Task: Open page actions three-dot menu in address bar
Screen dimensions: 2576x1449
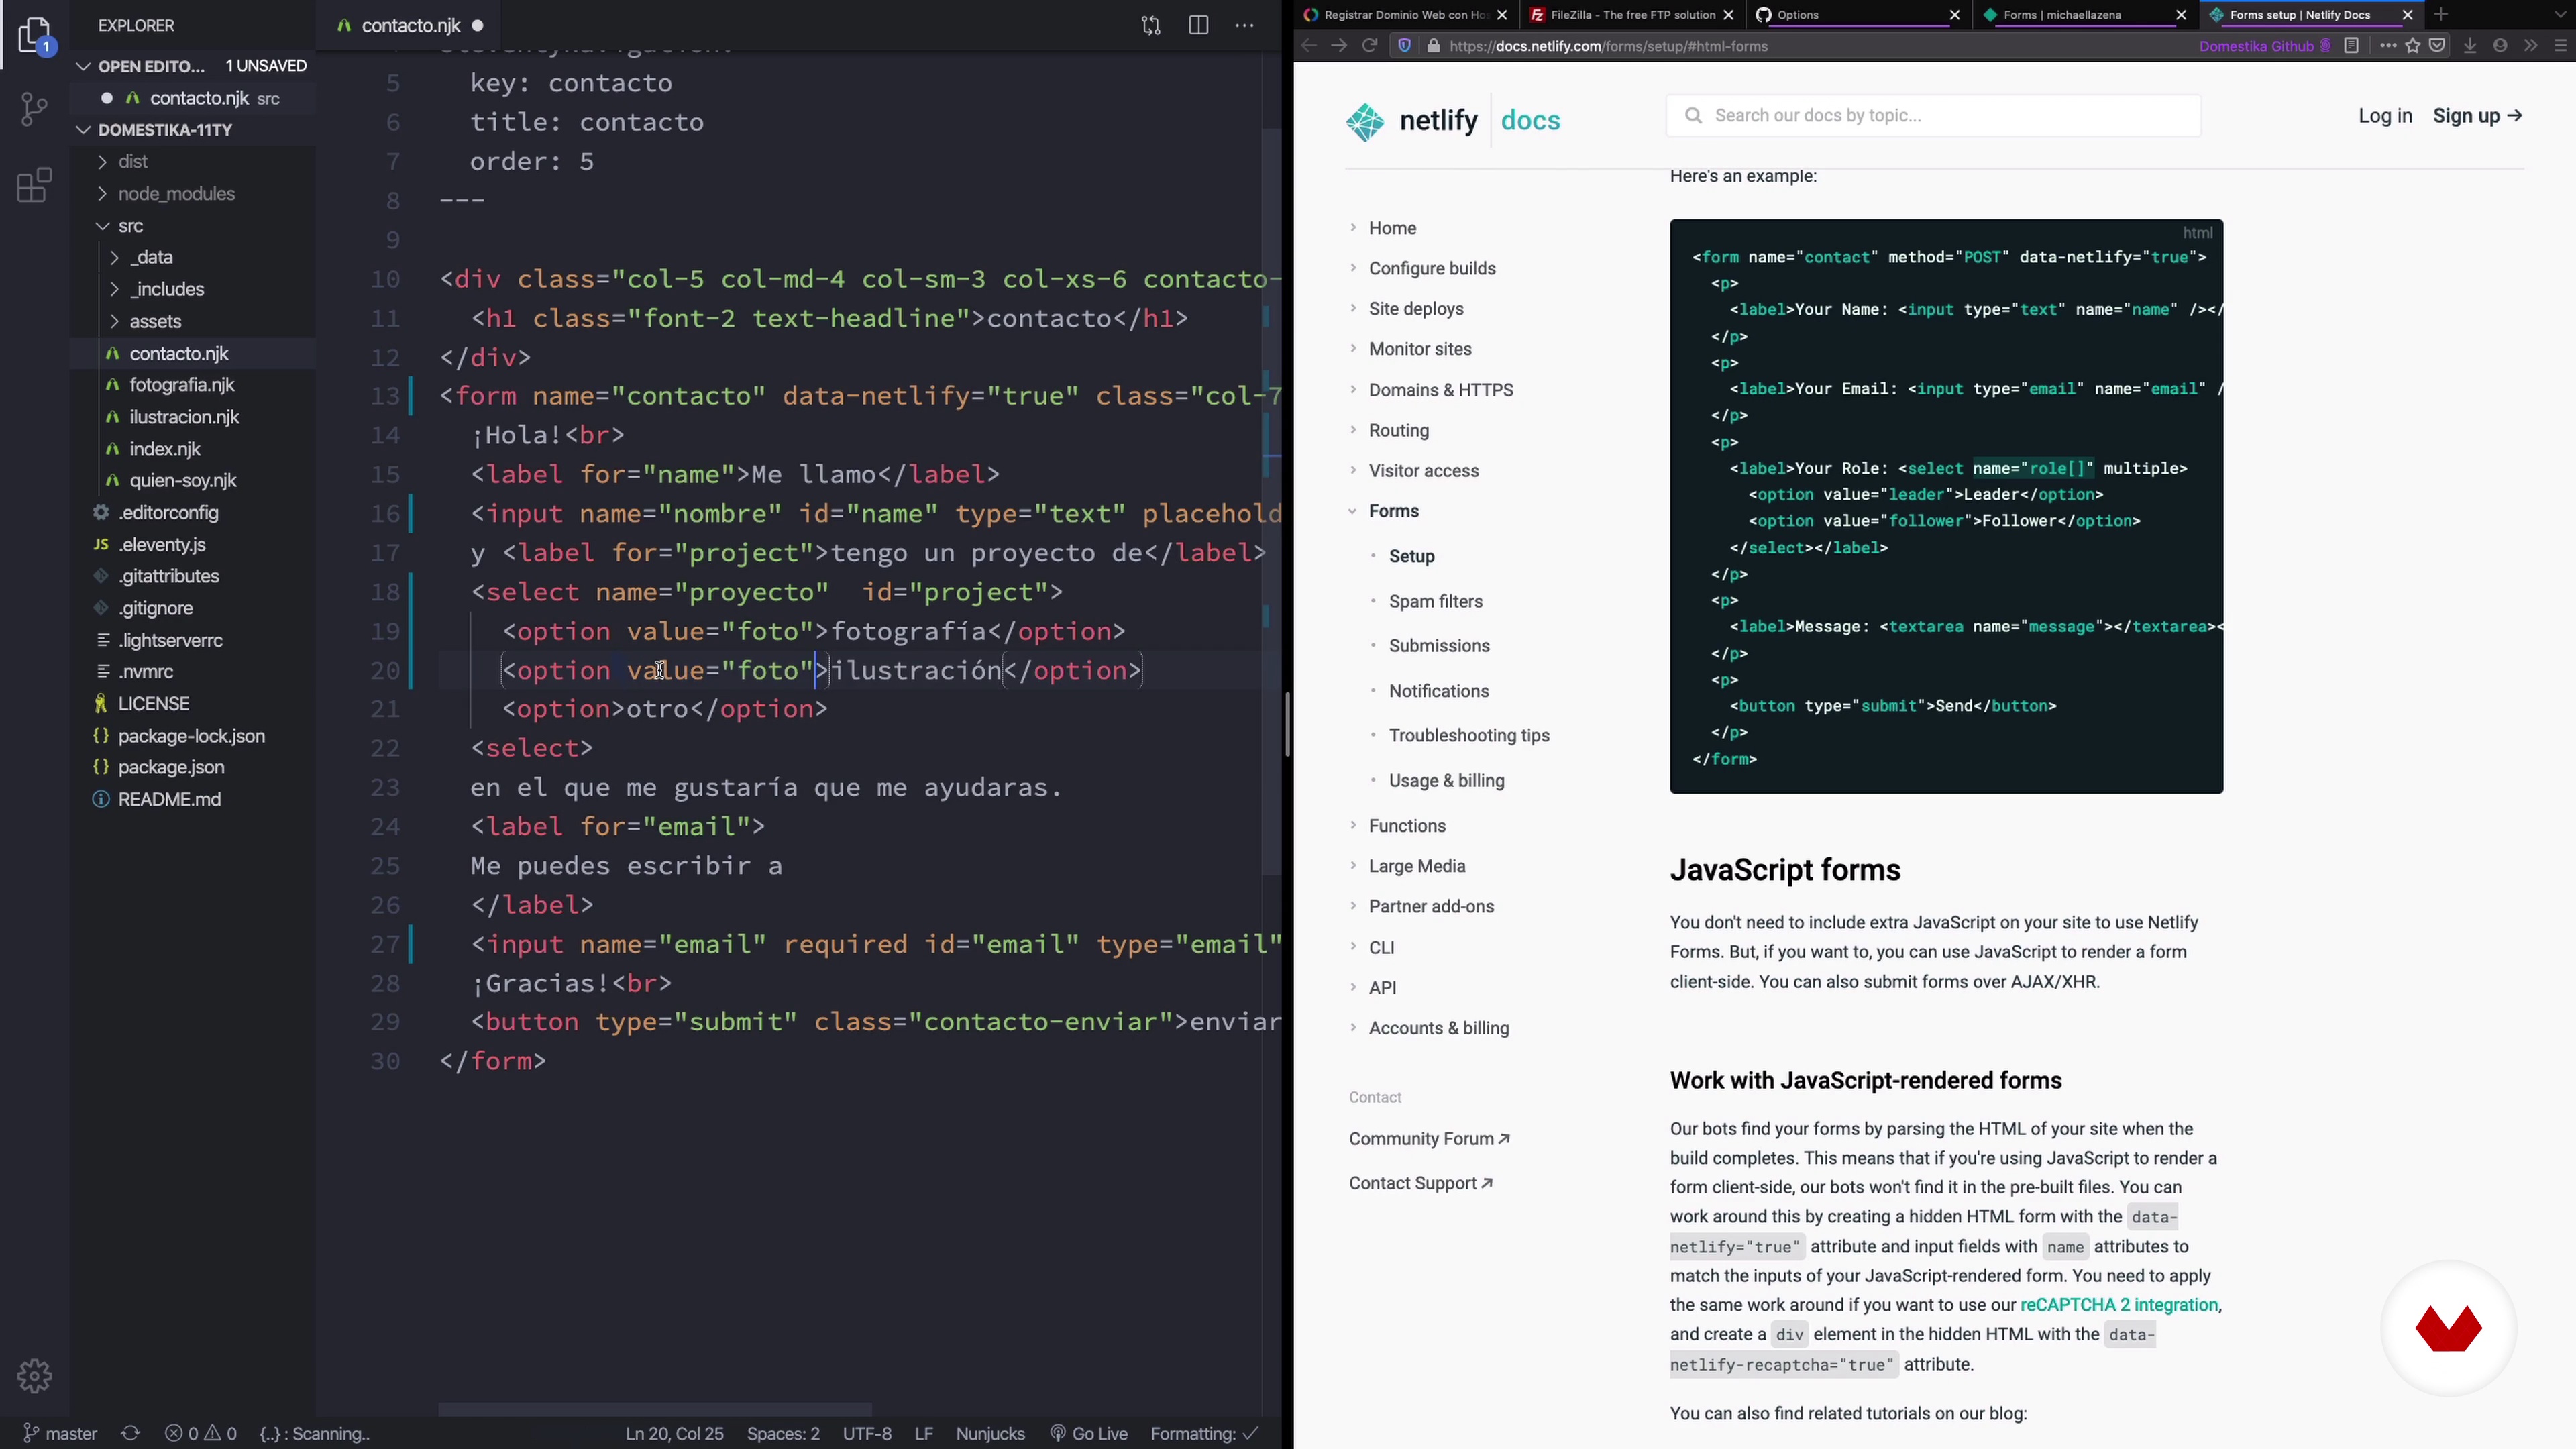Action: click(x=2388, y=46)
